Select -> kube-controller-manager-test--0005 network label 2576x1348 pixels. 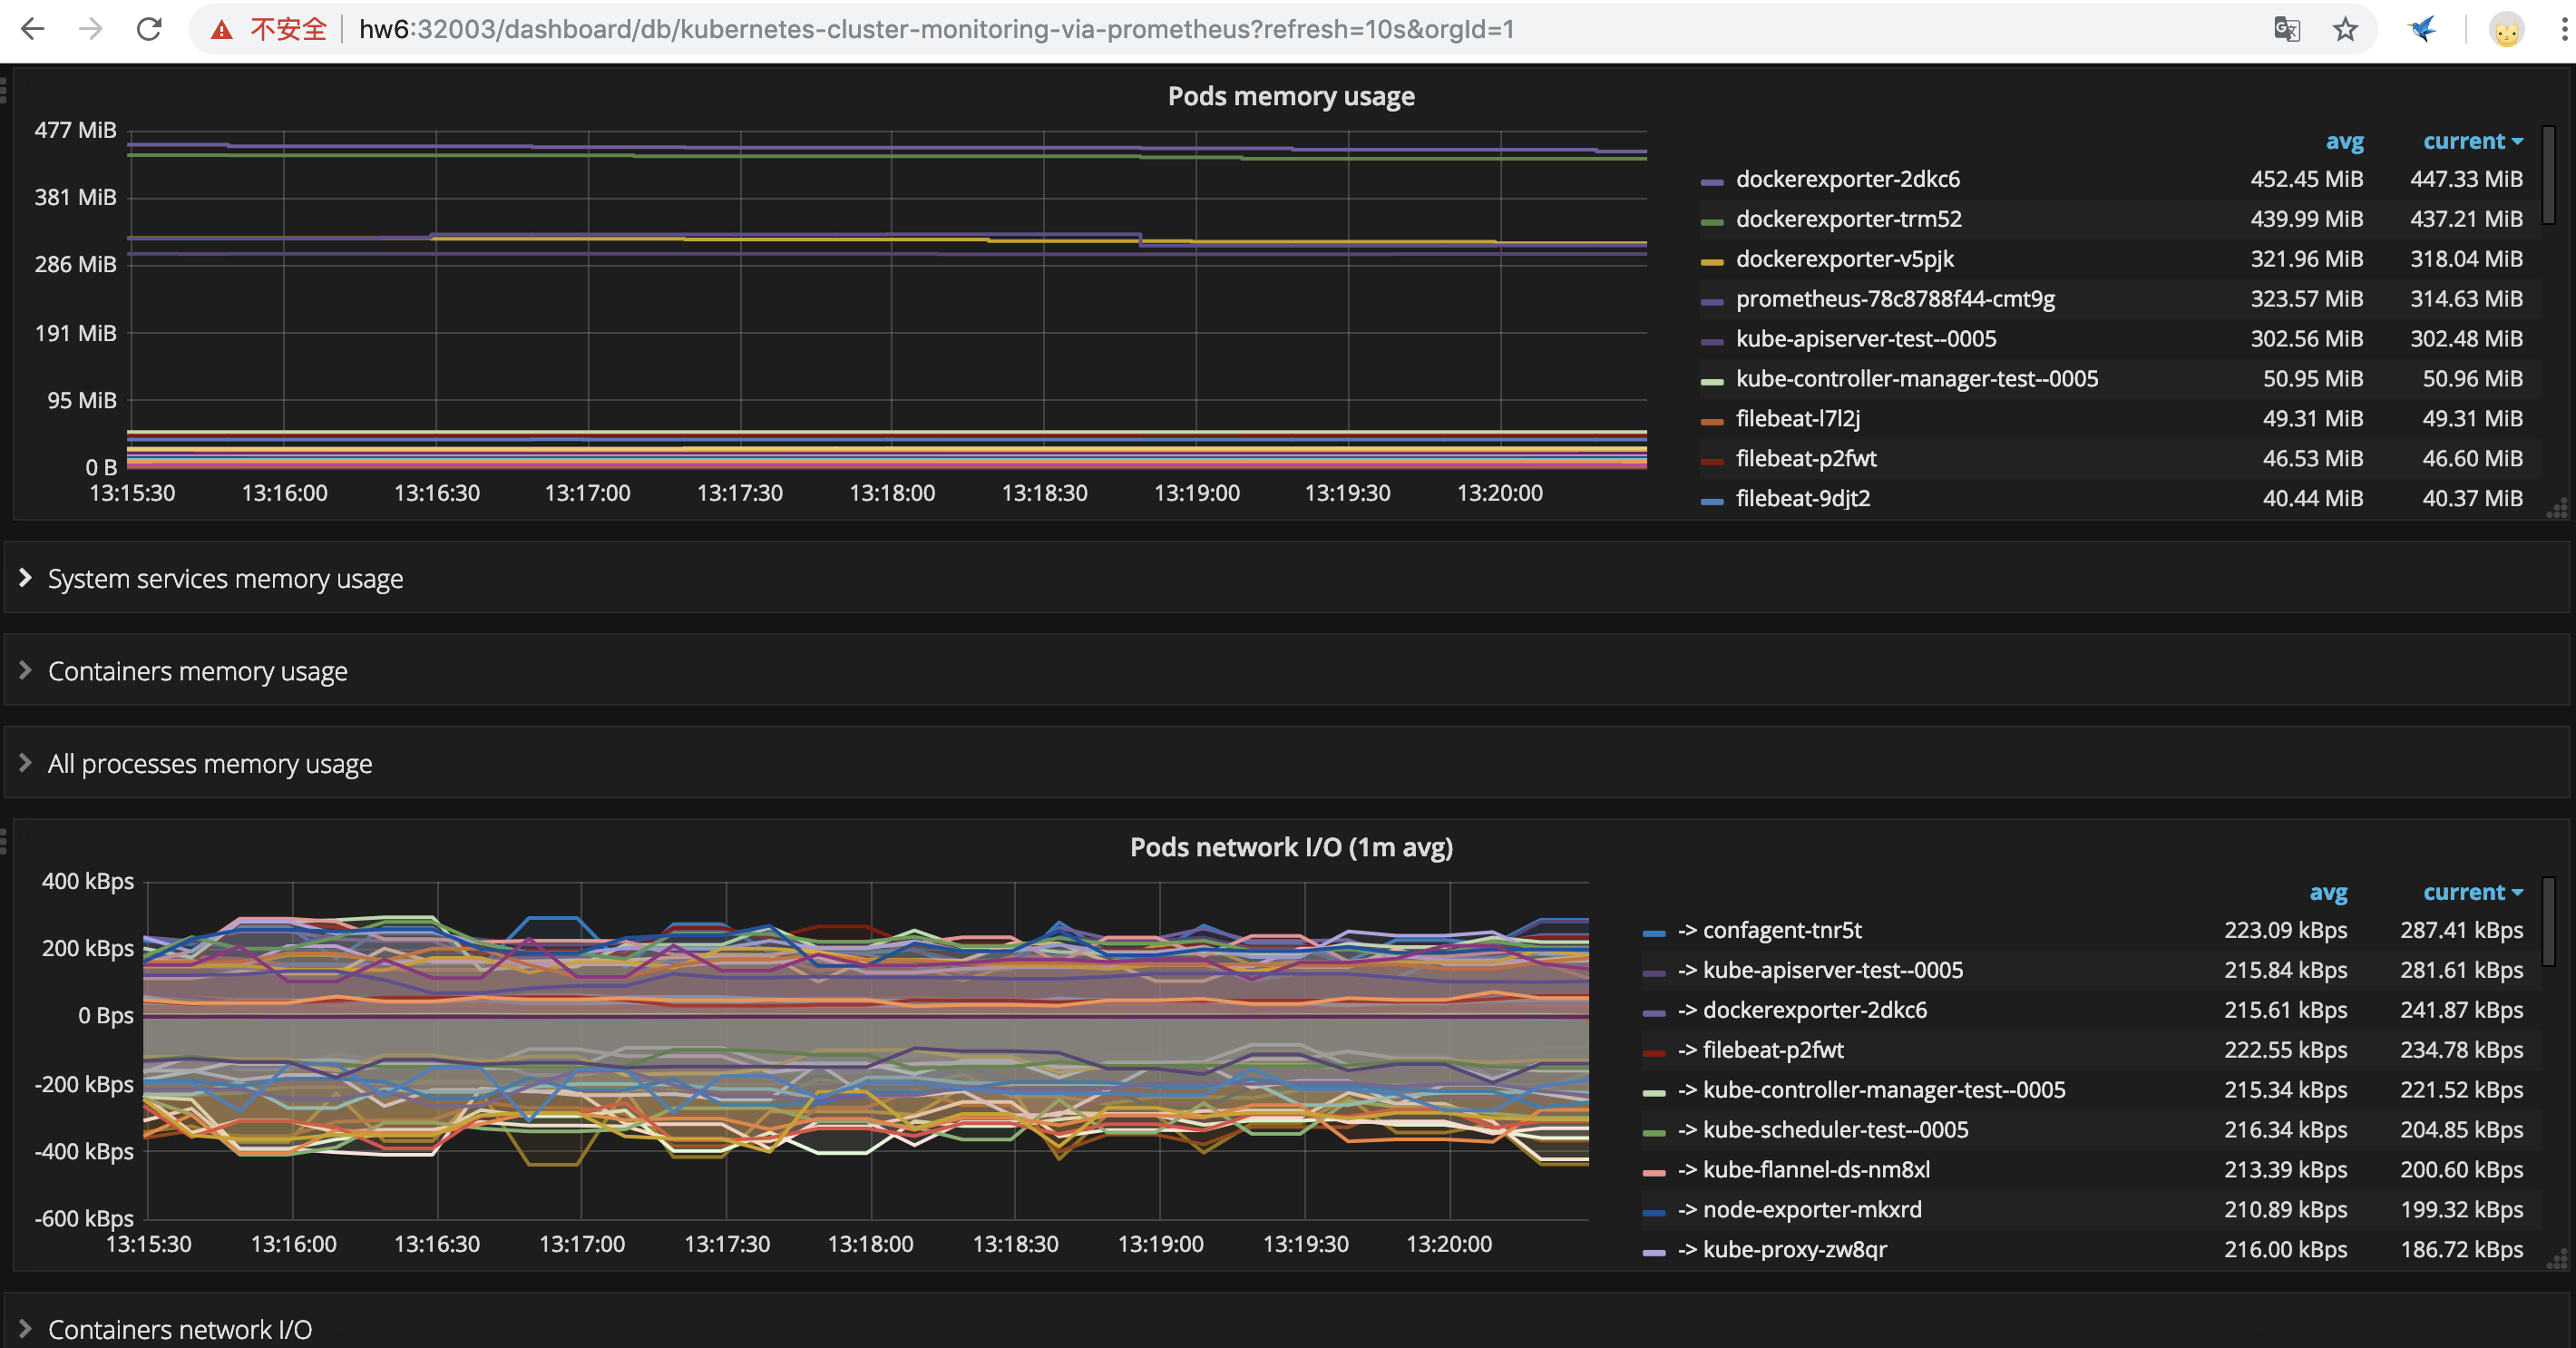tap(1871, 1090)
